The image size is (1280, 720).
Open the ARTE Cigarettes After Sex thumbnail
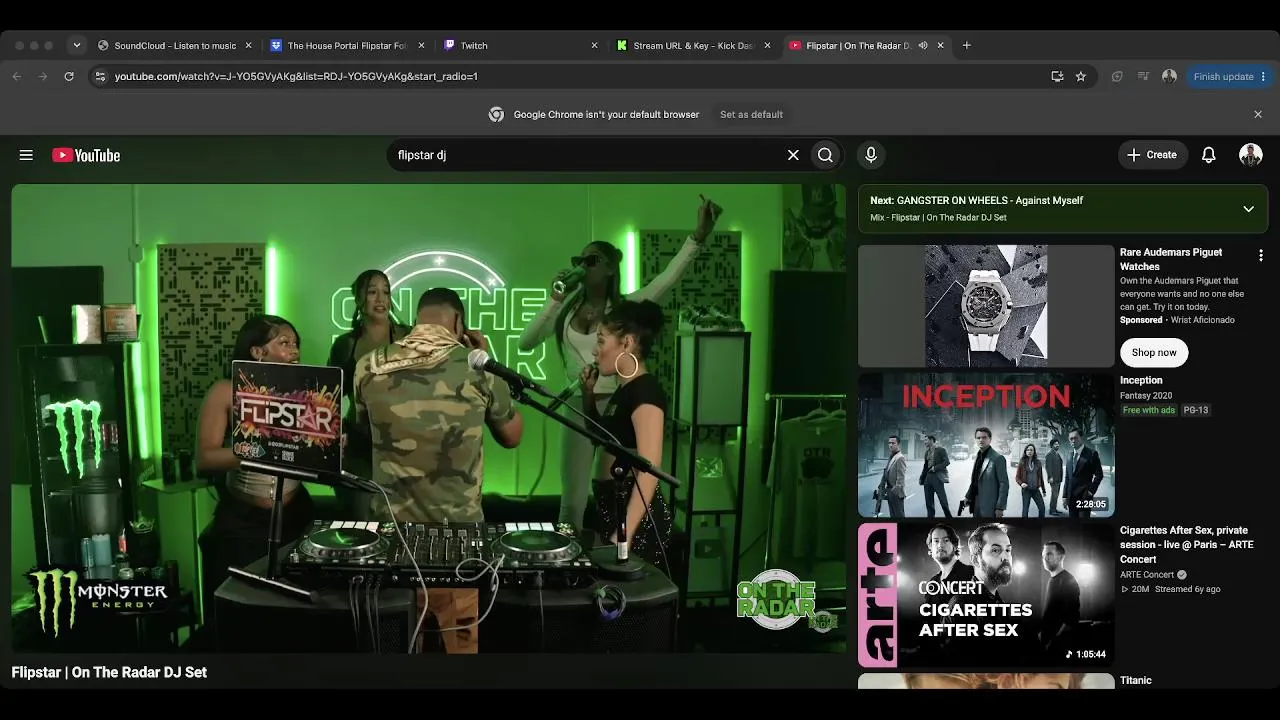(x=986, y=595)
